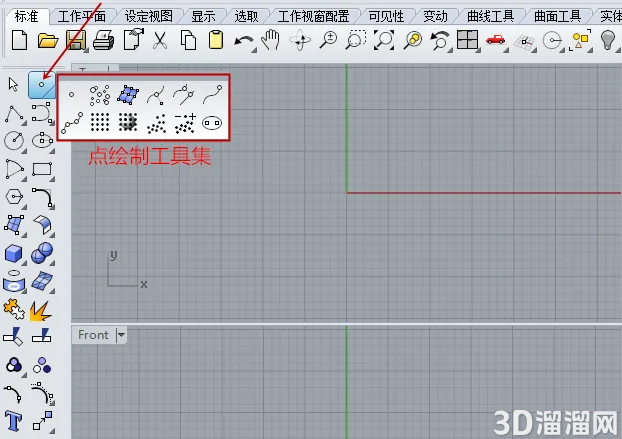Click the Zoom extents icon
Image resolution: width=622 pixels, height=439 pixels.
(384, 40)
